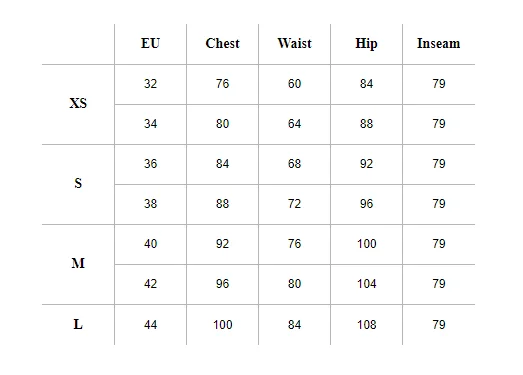Click the XS size row label
Screen dimensions: 523x375
coord(78,103)
